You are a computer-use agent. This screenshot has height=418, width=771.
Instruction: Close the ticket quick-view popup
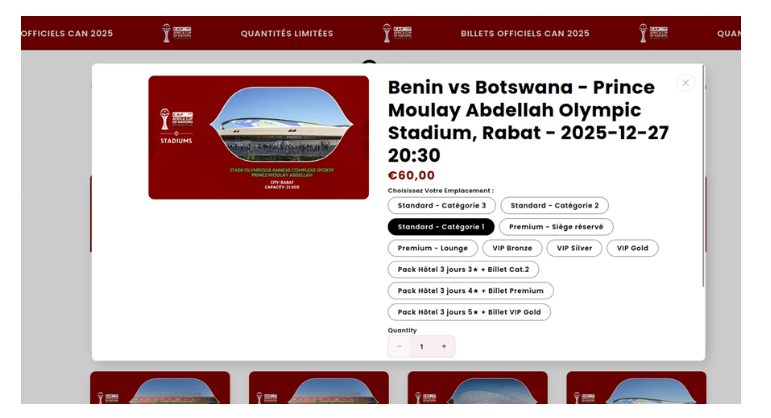(x=685, y=83)
